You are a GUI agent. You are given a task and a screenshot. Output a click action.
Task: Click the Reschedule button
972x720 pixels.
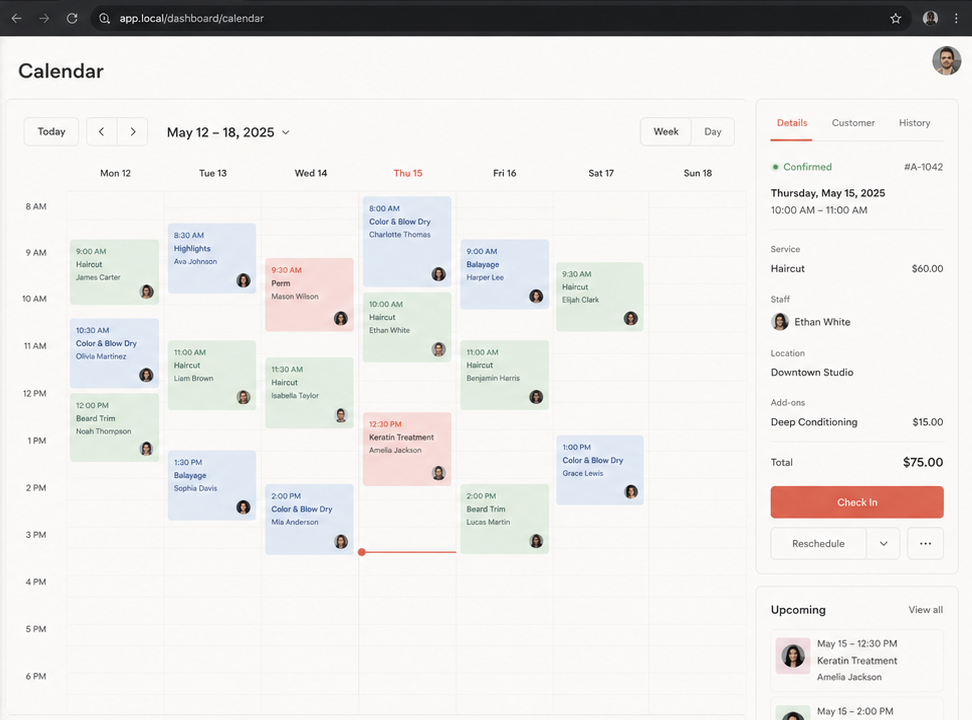point(818,543)
